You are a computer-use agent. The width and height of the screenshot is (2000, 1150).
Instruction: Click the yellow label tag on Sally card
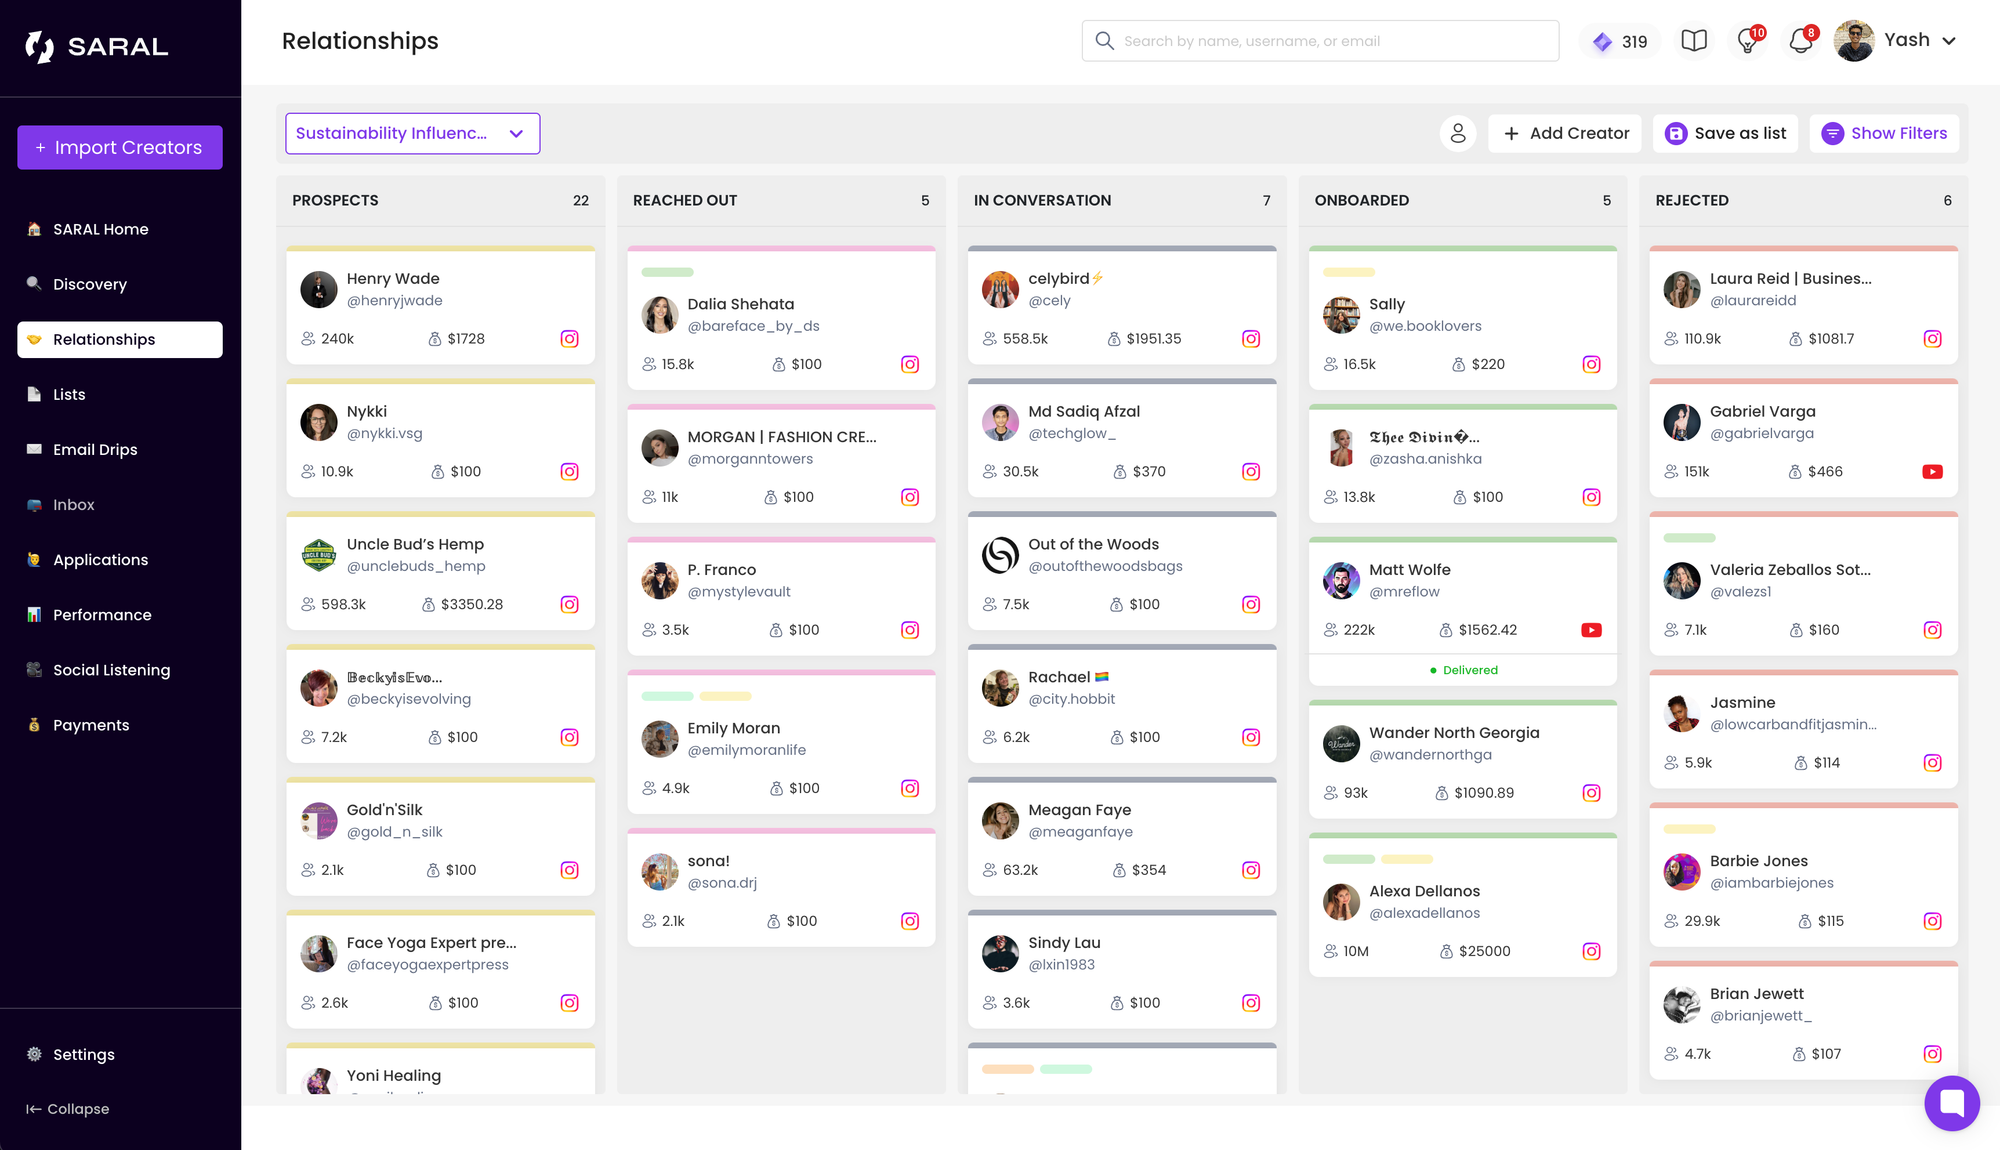[1349, 272]
